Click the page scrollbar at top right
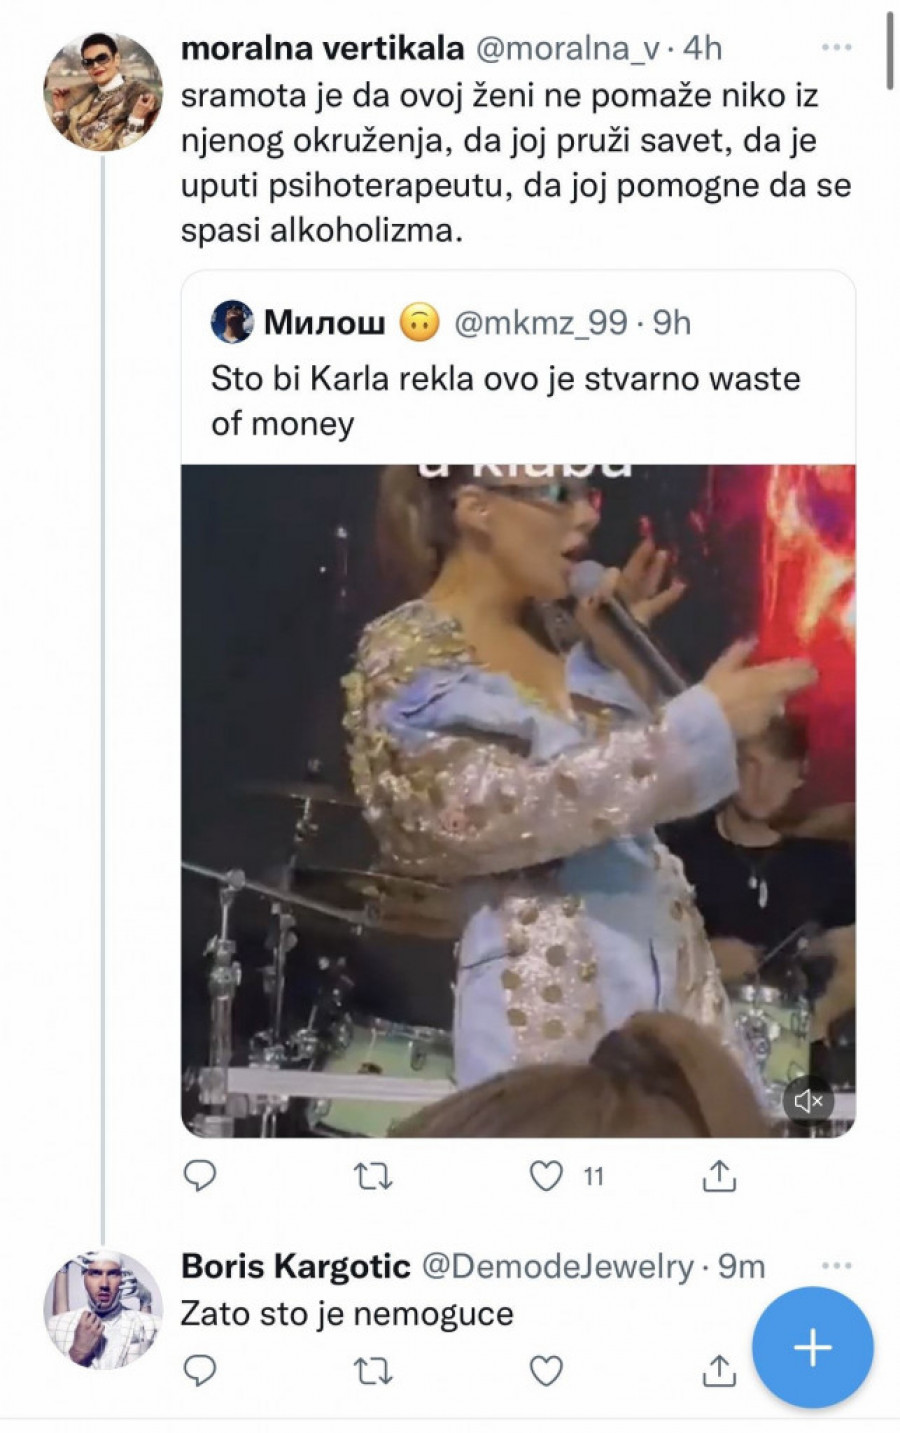The height and width of the screenshot is (1433, 900). pyautogui.click(x=889, y=50)
